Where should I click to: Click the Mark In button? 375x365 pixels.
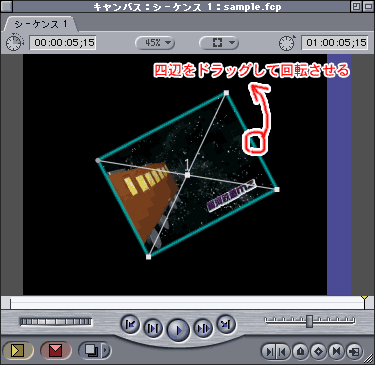point(268,351)
